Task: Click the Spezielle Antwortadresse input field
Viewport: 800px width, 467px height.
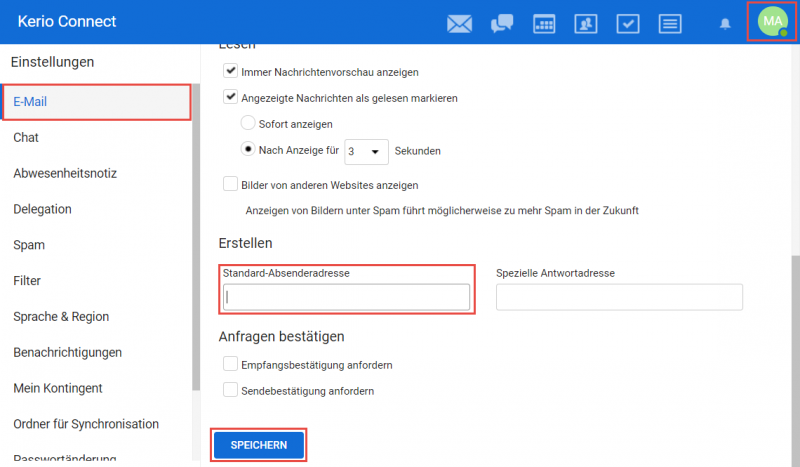Action: [619, 297]
